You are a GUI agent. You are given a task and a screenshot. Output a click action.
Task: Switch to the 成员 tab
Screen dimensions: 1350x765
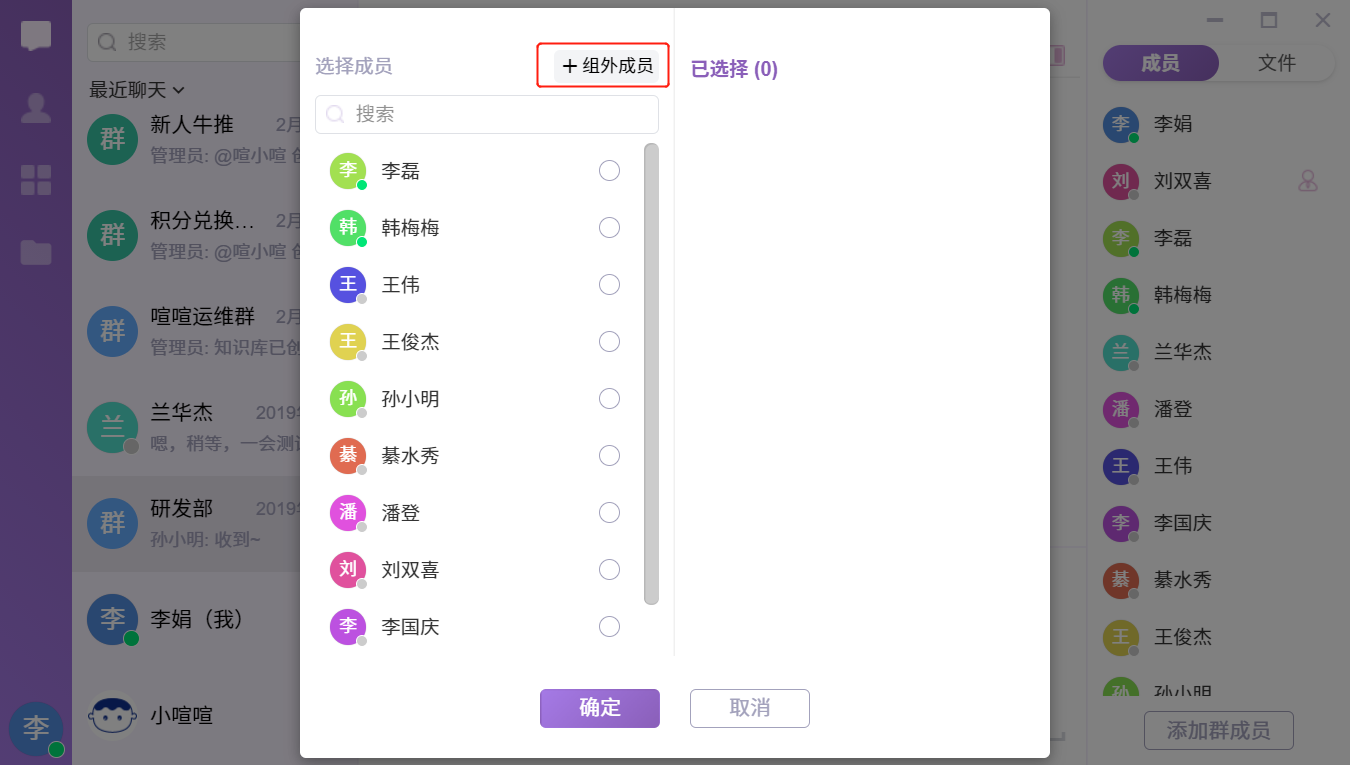point(1160,63)
